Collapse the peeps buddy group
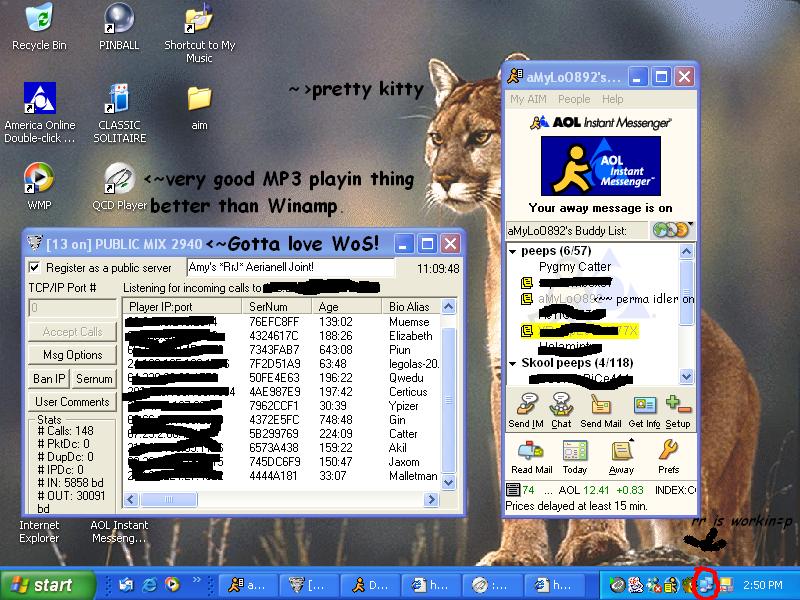Image resolution: width=800 pixels, height=600 pixels. click(x=512, y=252)
